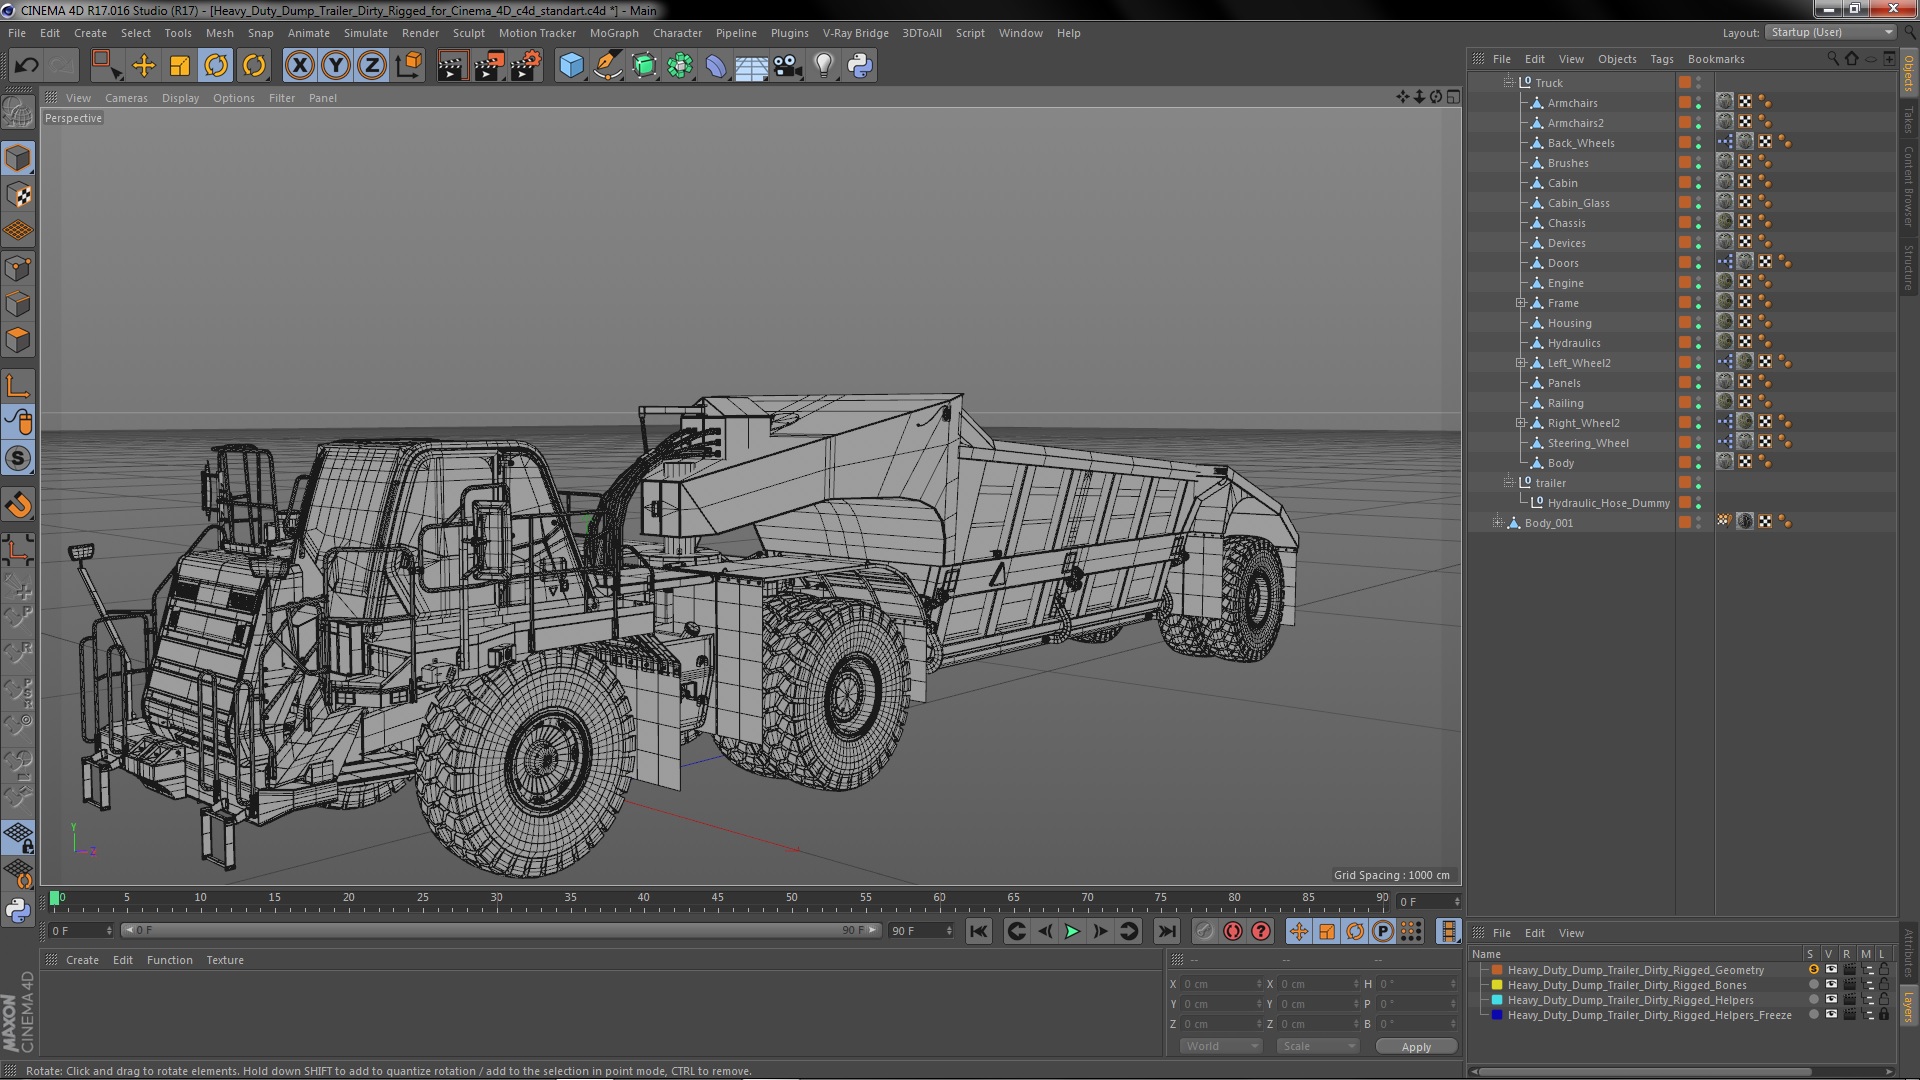The width and height of the screenshot is (1920, 1080).
Task: Toggle visibility dots for Chassis object
Action: pyautogui.click(x=1698, y=223)
